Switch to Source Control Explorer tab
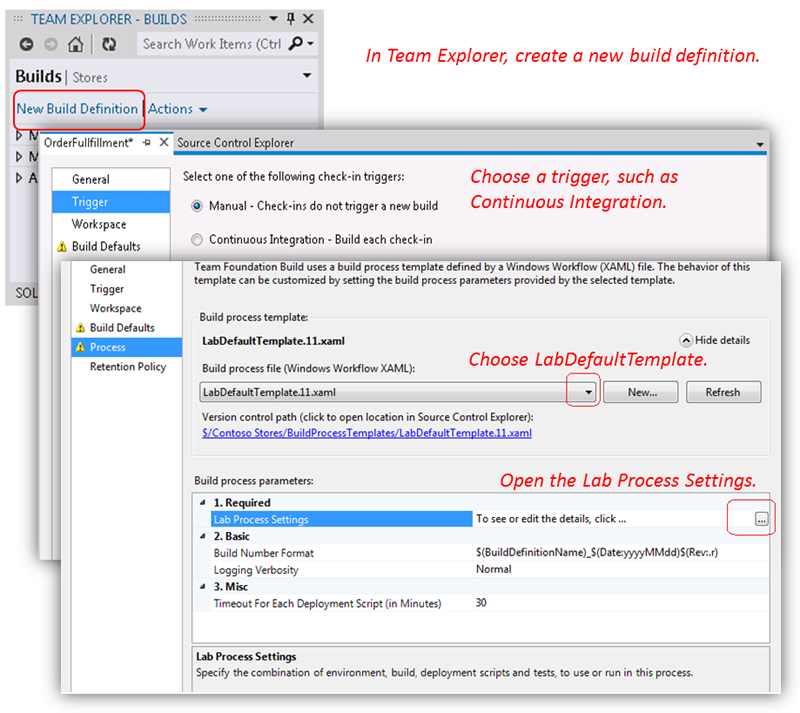The height and width of the screenshot is (713, 800). click(235, 143)
